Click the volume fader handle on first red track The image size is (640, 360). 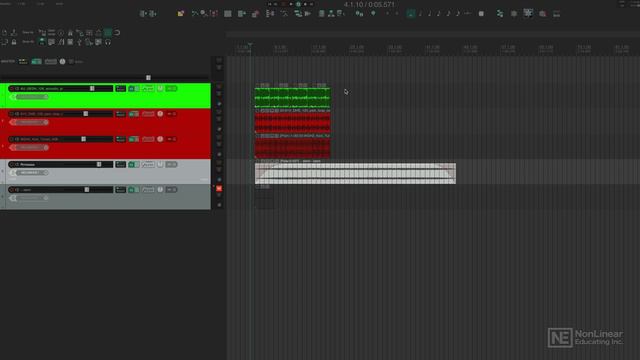pos(86,114)
